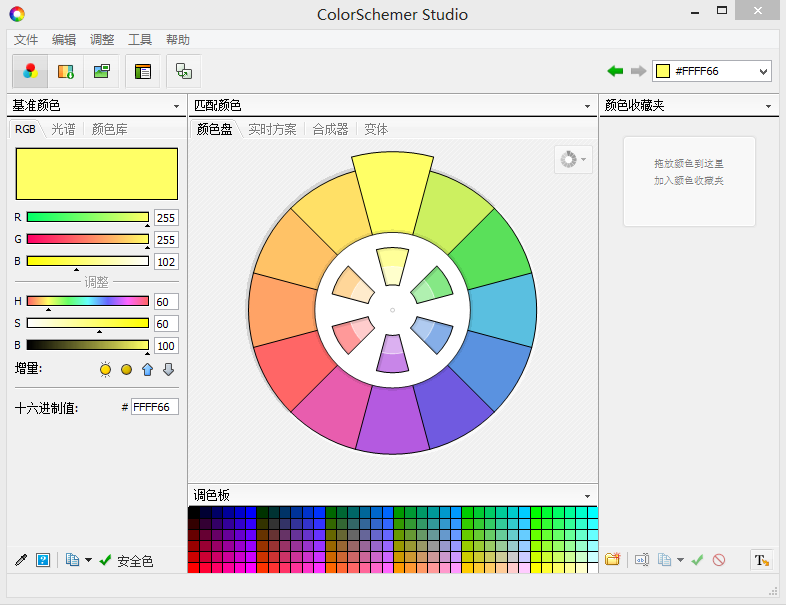Click the brightness value field 100
The image size is (786, 605).
point(166,346)
